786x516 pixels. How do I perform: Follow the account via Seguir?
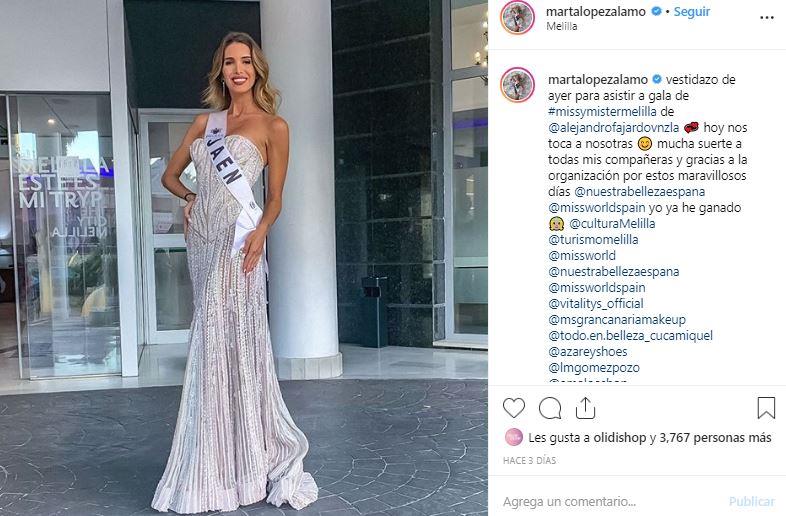click(692, 12)
